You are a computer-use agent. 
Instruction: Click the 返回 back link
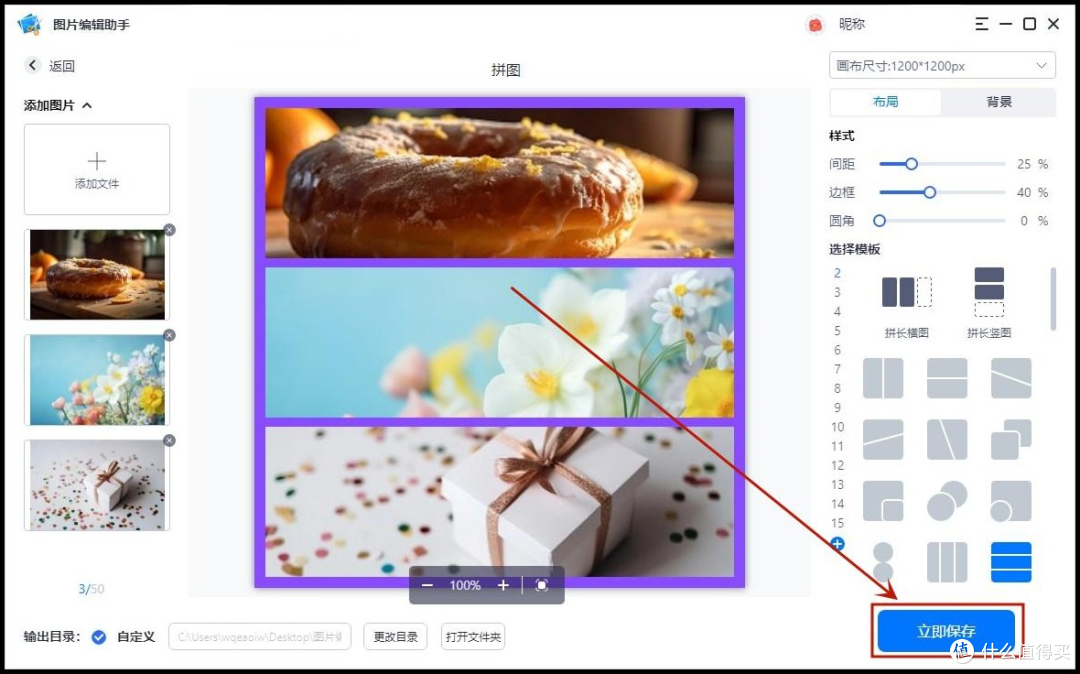(62, 66)
